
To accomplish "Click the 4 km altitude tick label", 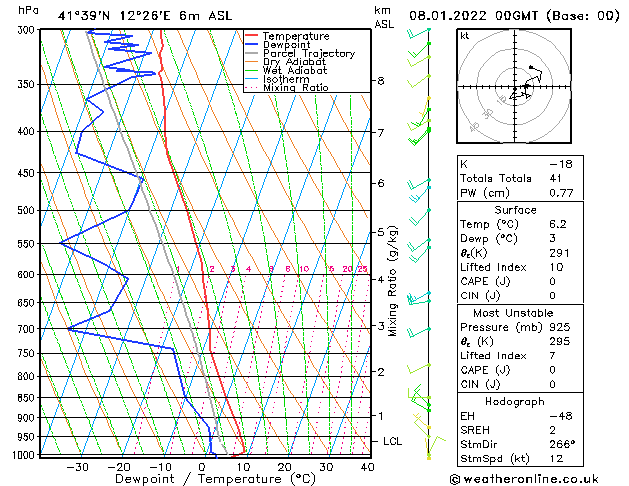I will 380,279.
